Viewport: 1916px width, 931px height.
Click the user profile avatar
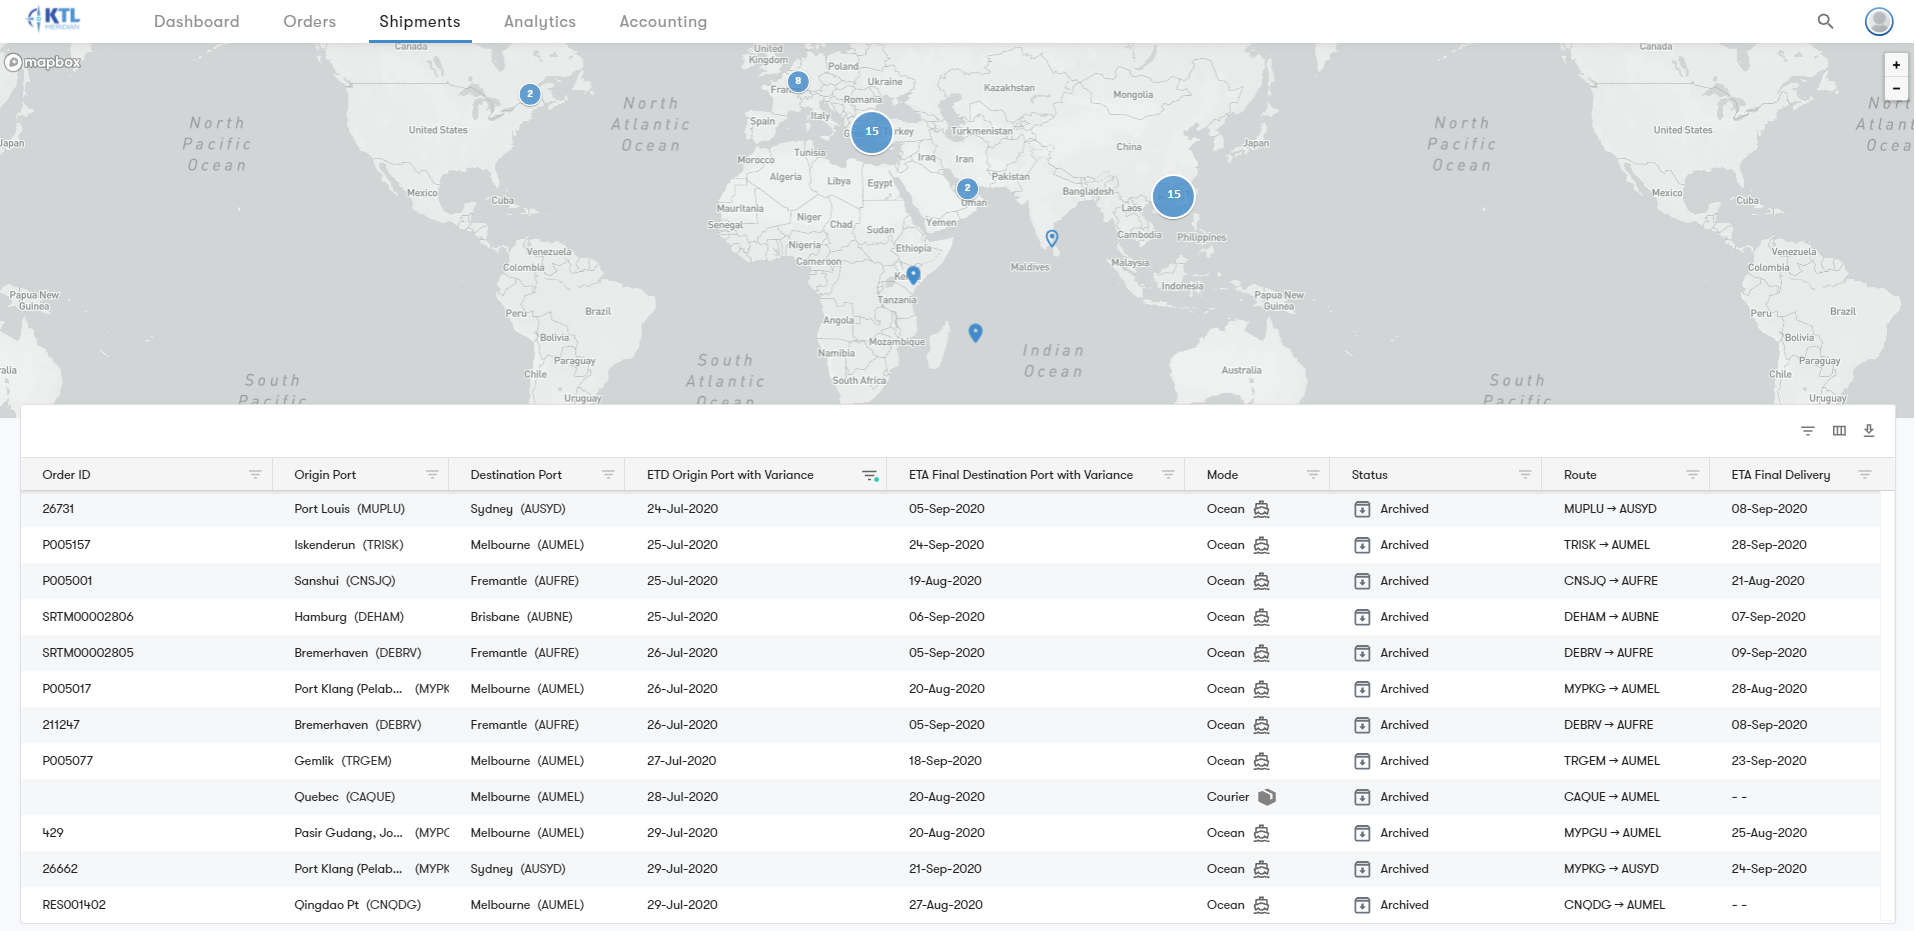coord(1878,21)
